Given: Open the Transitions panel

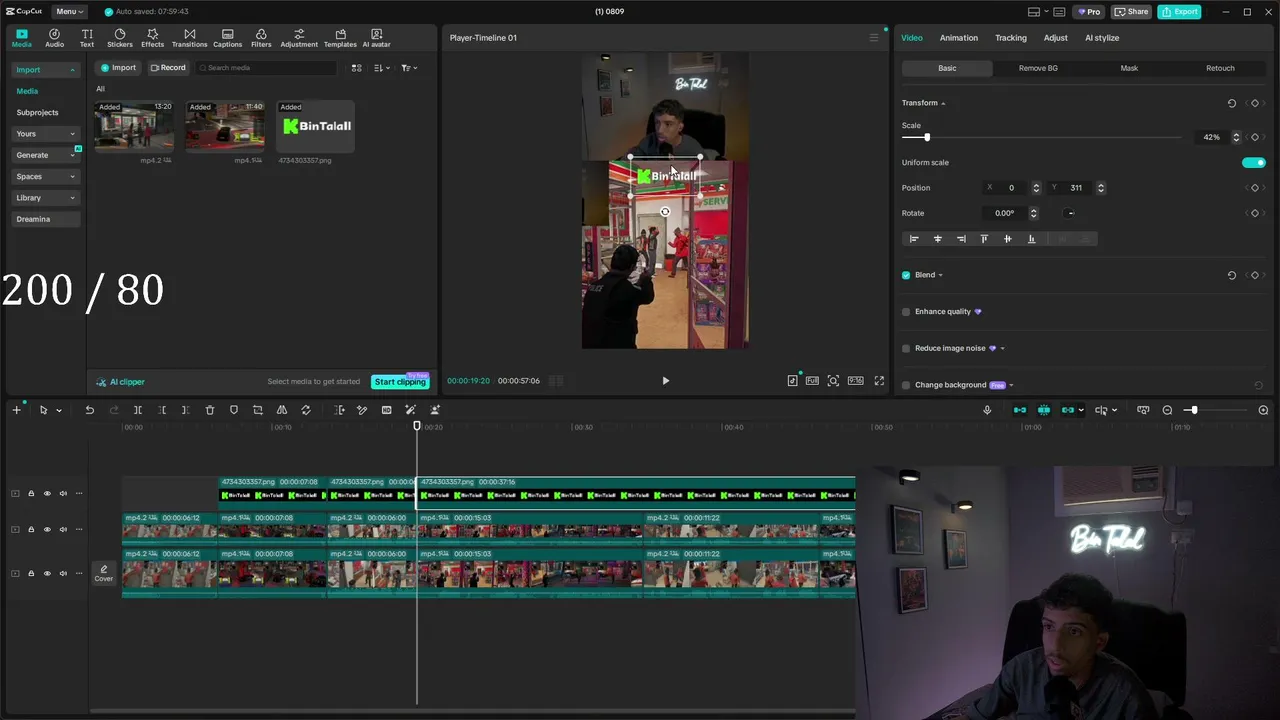Looking at the screenshot, I should pos(189,38).
